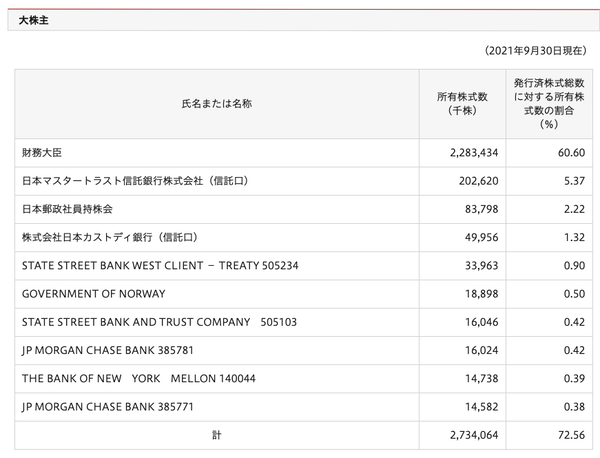The width and height of the screenshot is (600, 458).
Task: Click the 2,283,434 share count value
Action: (474, 153)
